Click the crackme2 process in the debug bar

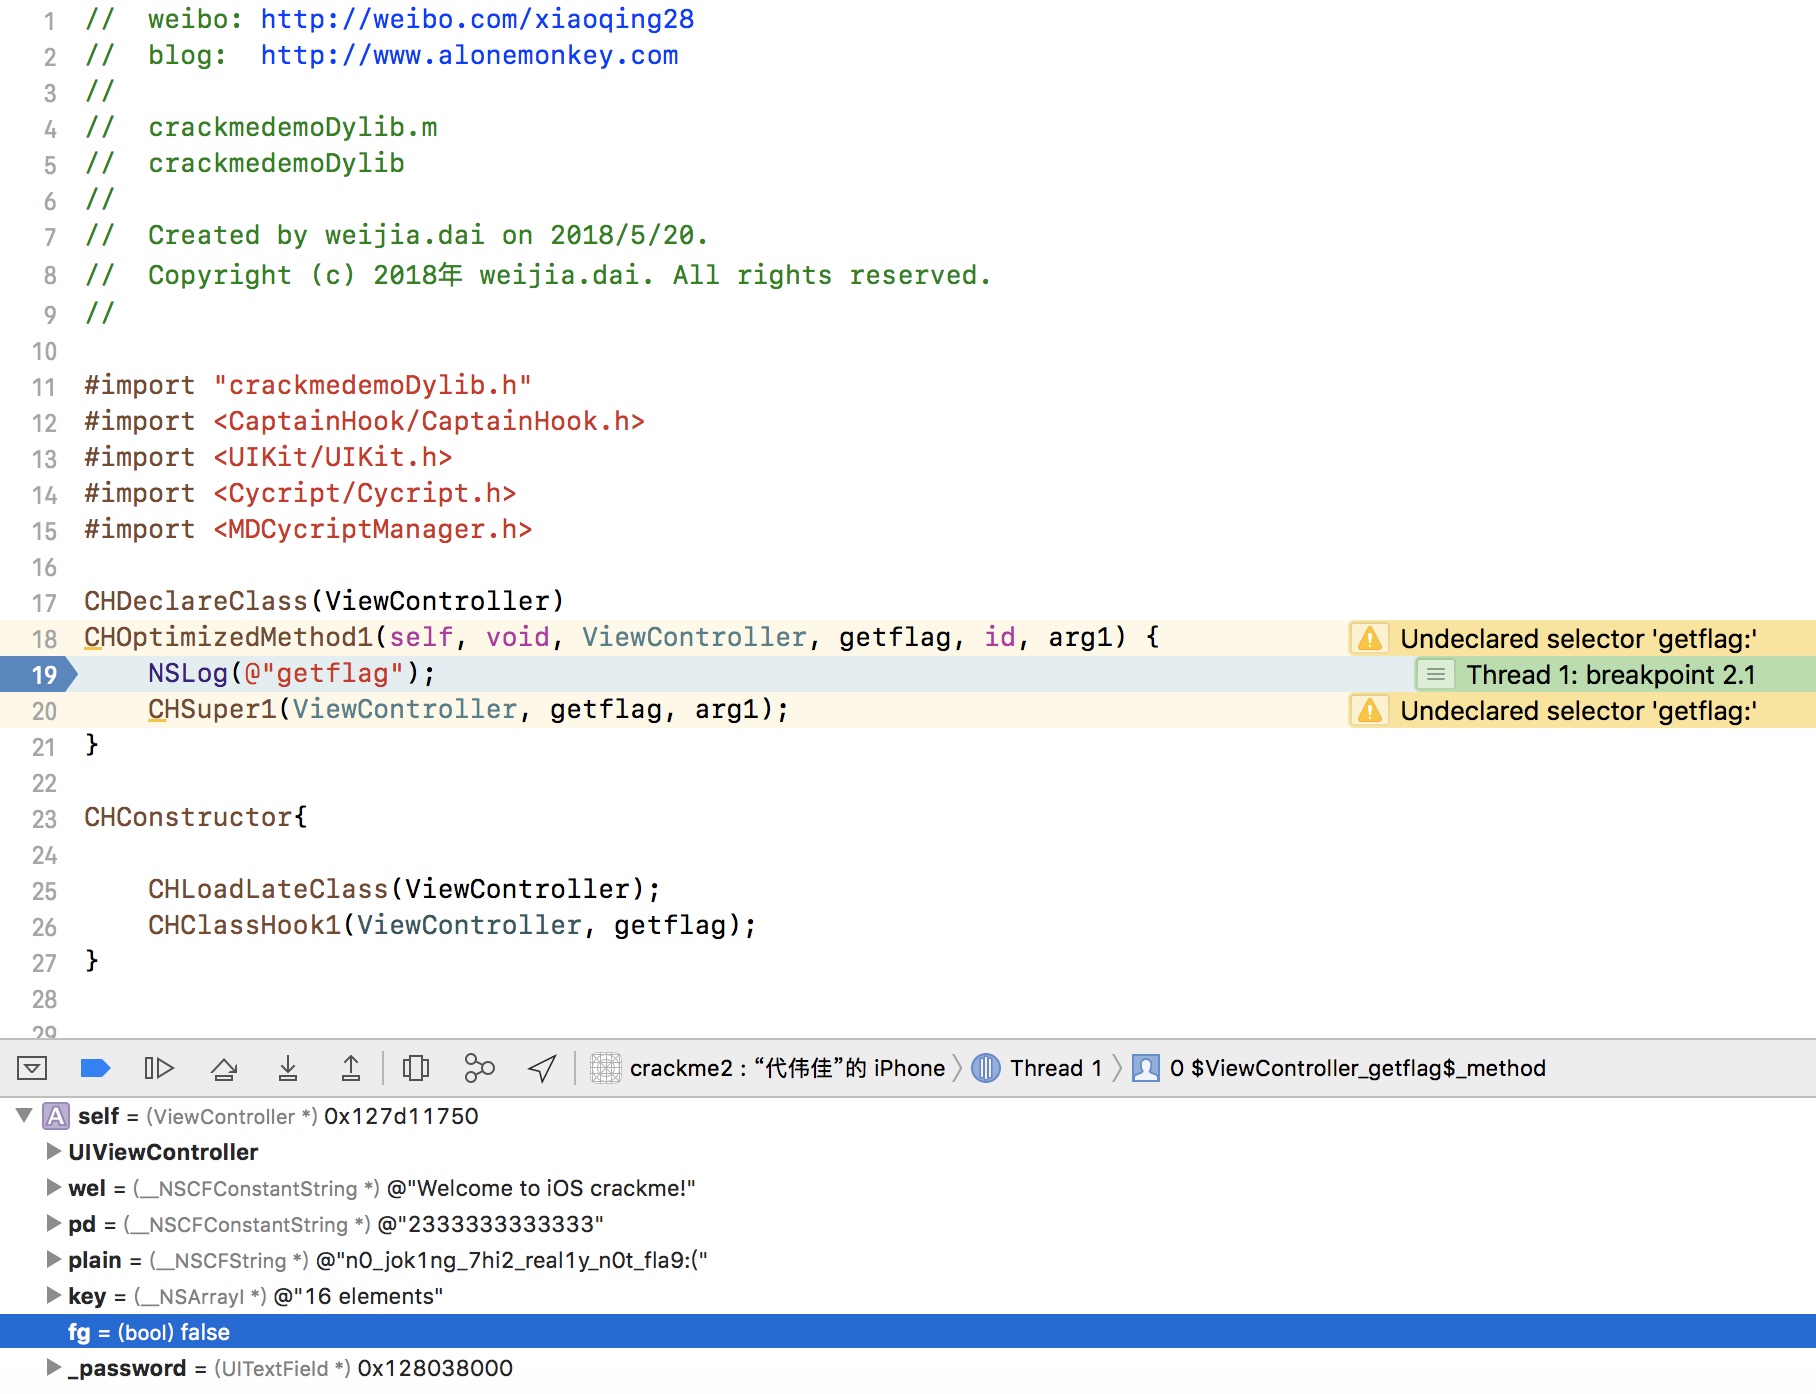tap(768, 1068)
